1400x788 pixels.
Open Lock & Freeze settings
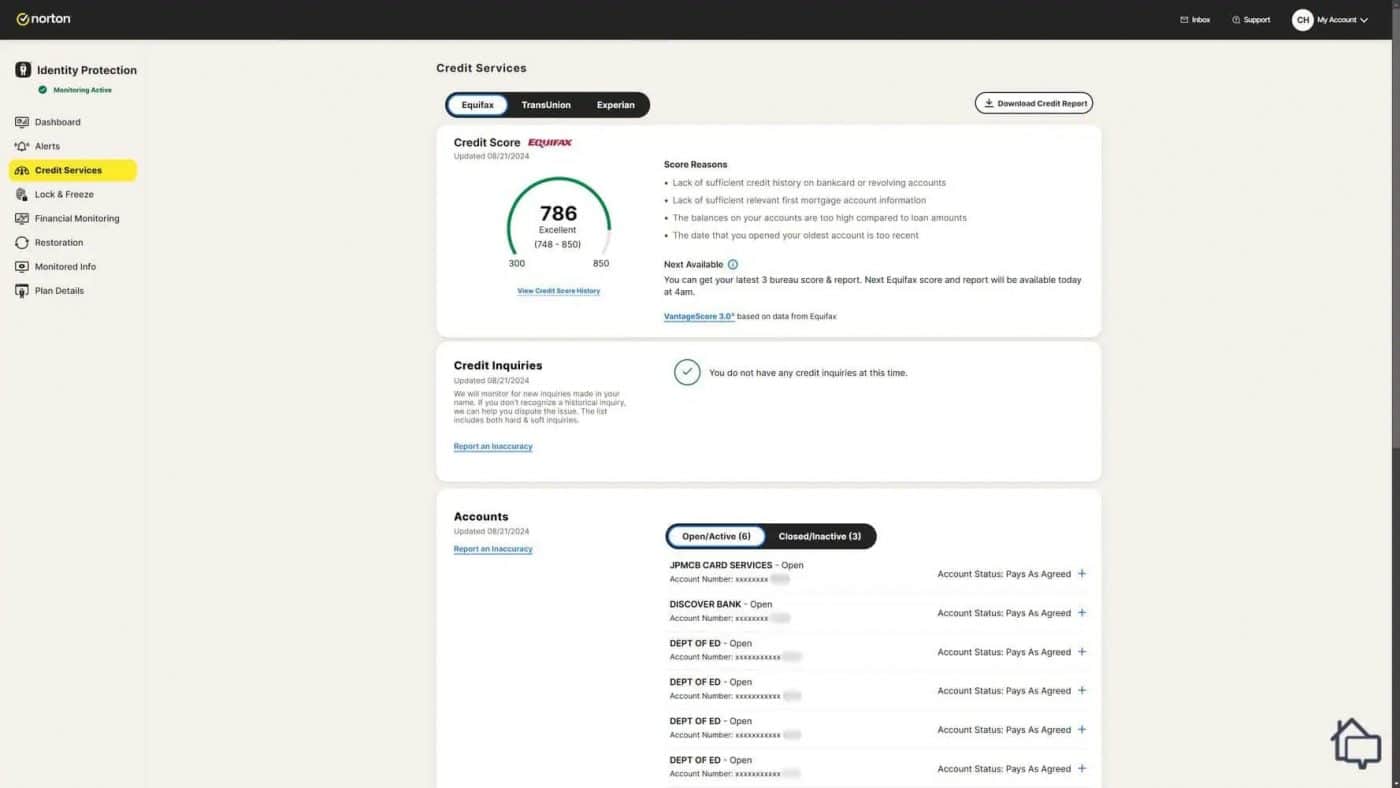63,194
